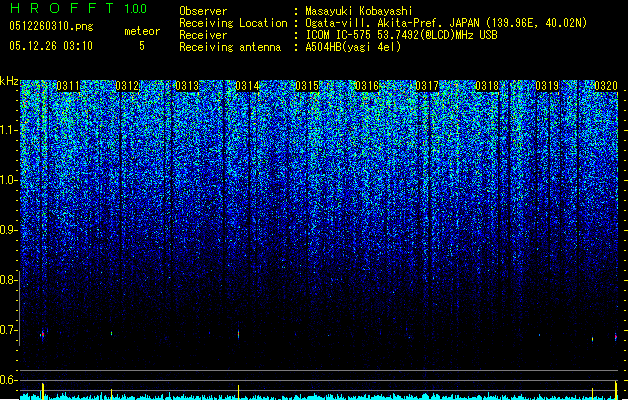Screen dimensions: 629x400
Task: Click the Receiving Location field label
Action: pos(233,23)
